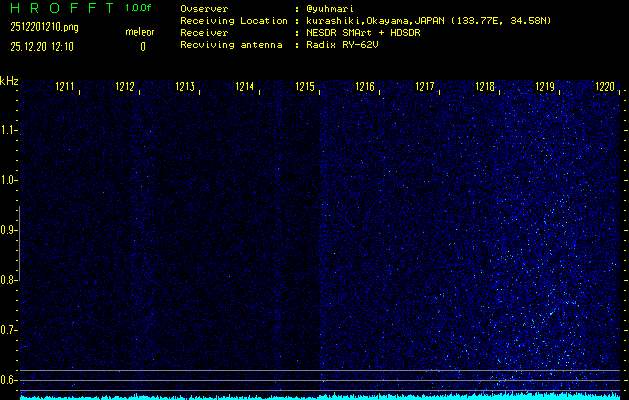Click the 1216 time marker

tap(365, 86)
